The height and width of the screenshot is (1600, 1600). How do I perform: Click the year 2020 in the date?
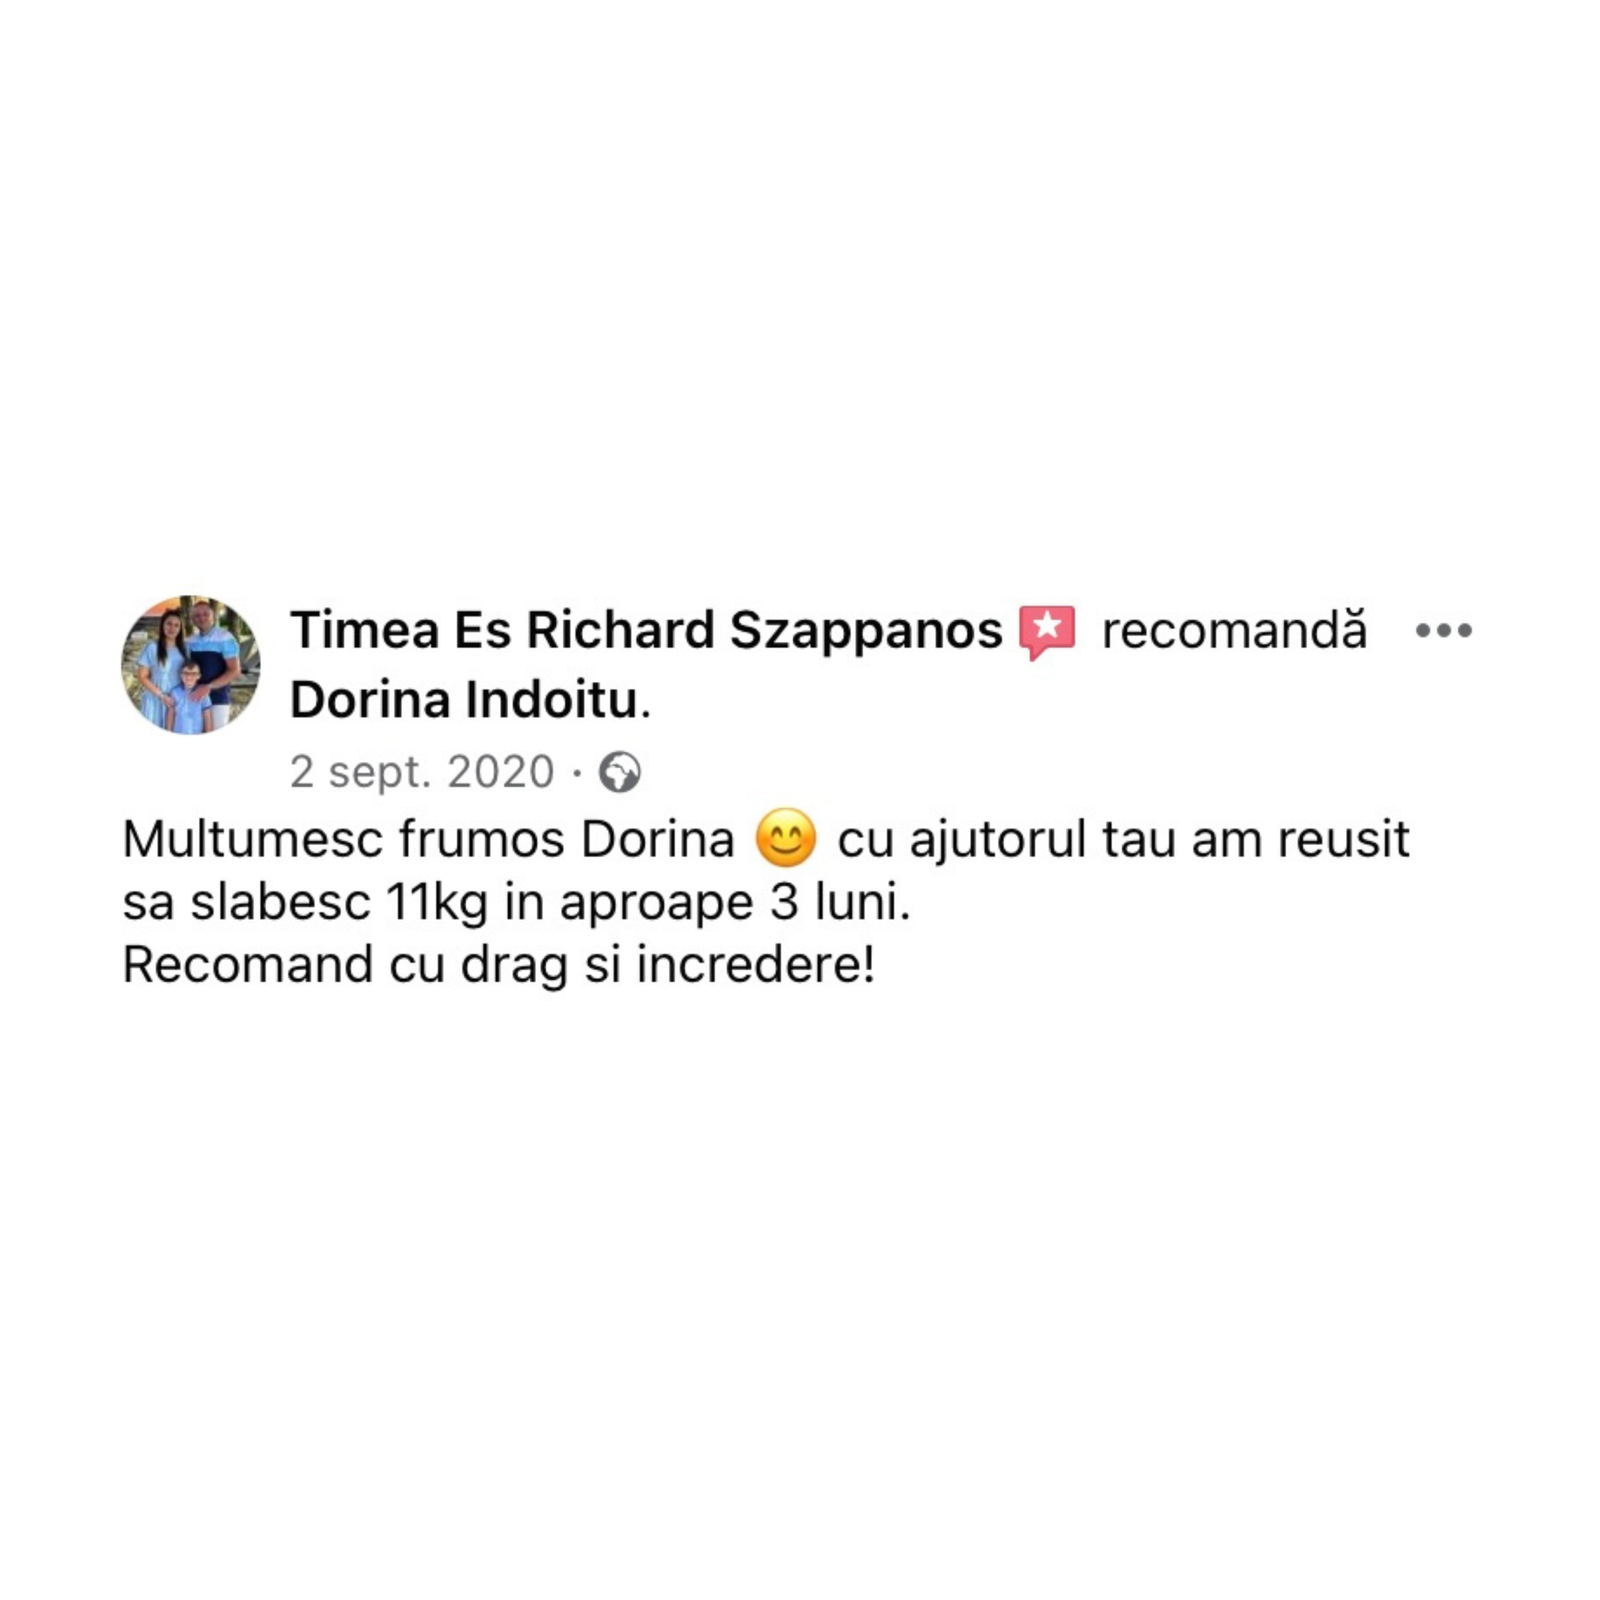click(x=501, y=772)
